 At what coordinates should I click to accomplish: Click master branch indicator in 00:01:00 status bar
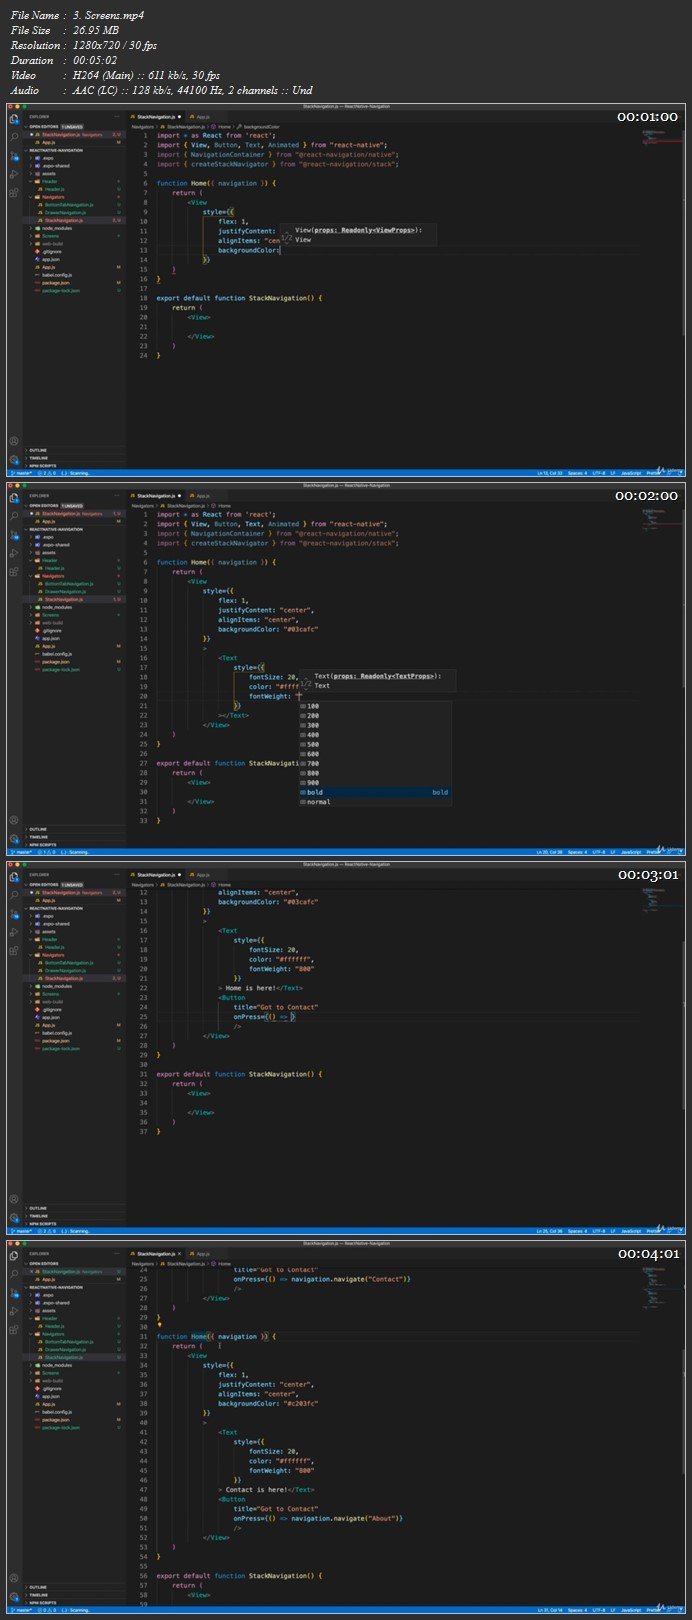click(x=21, y=473)
